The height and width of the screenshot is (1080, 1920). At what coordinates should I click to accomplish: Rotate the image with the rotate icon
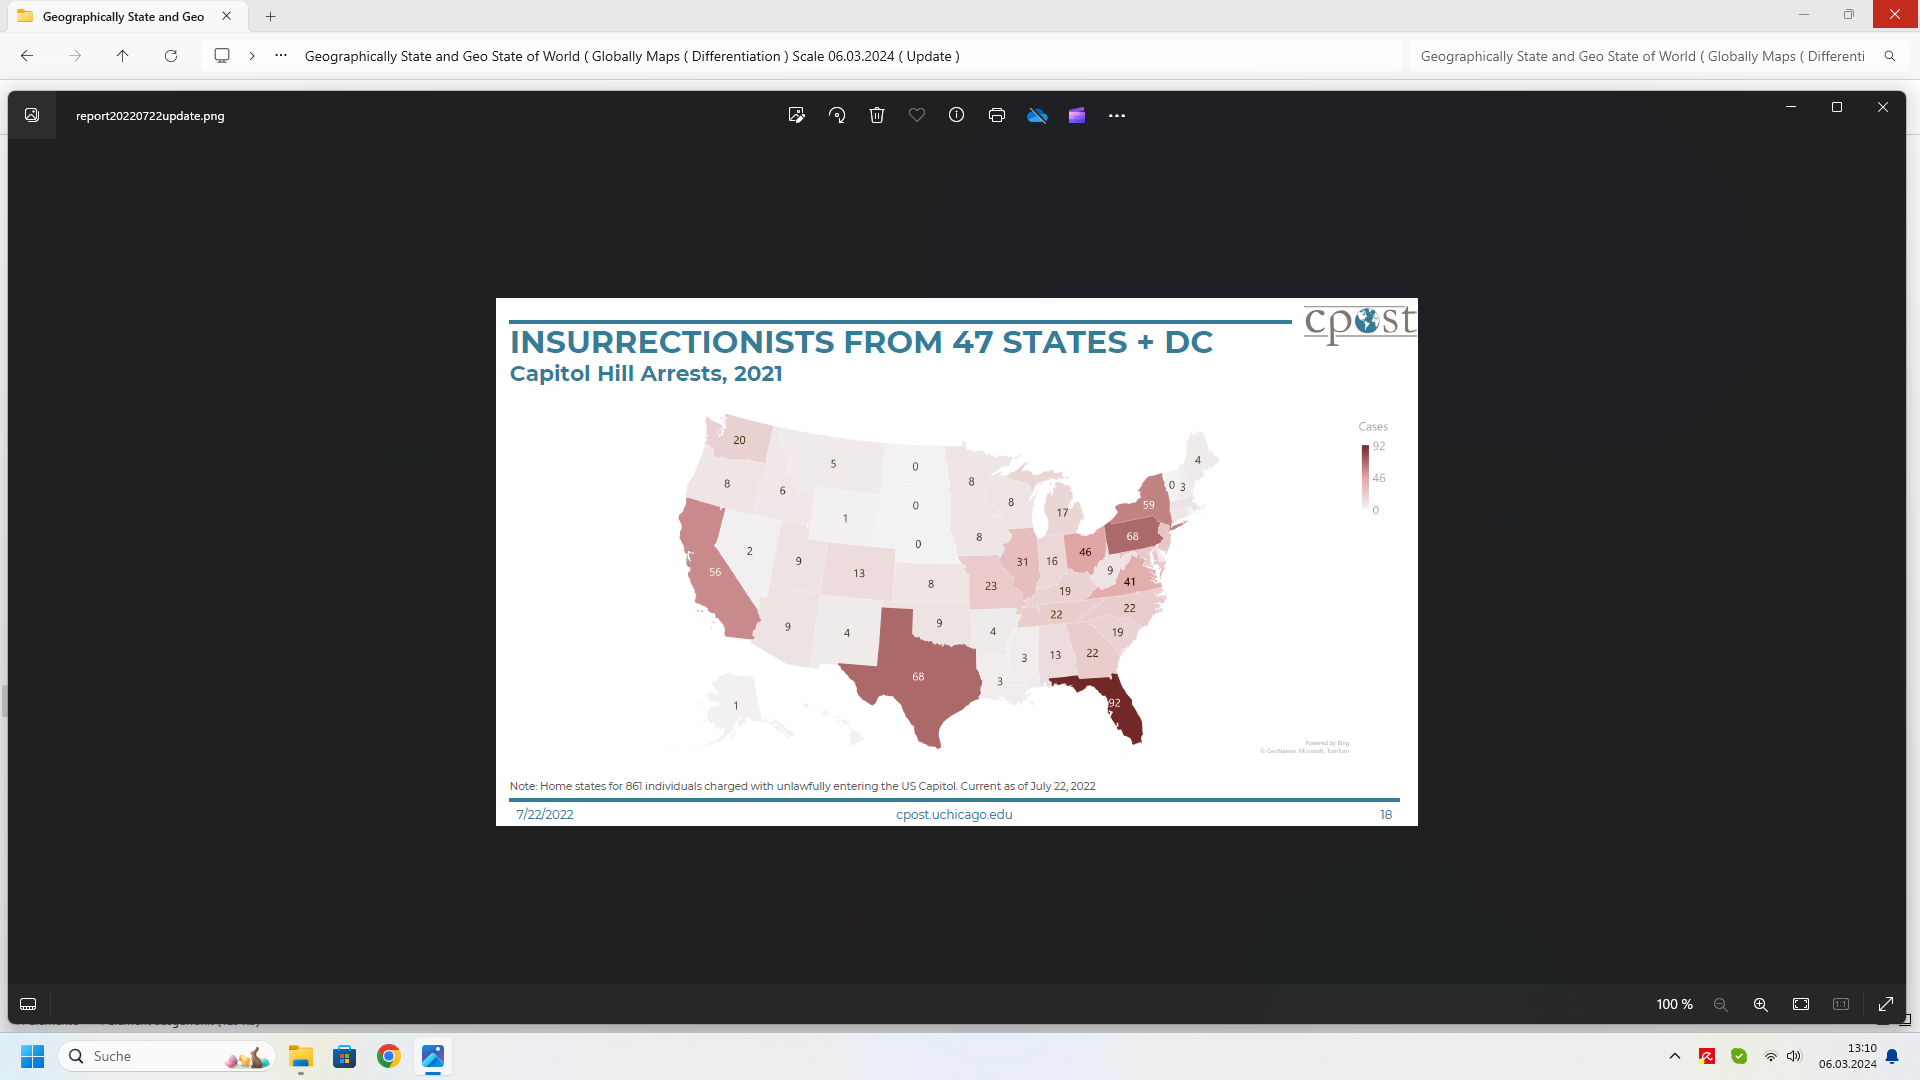point(837,115)
